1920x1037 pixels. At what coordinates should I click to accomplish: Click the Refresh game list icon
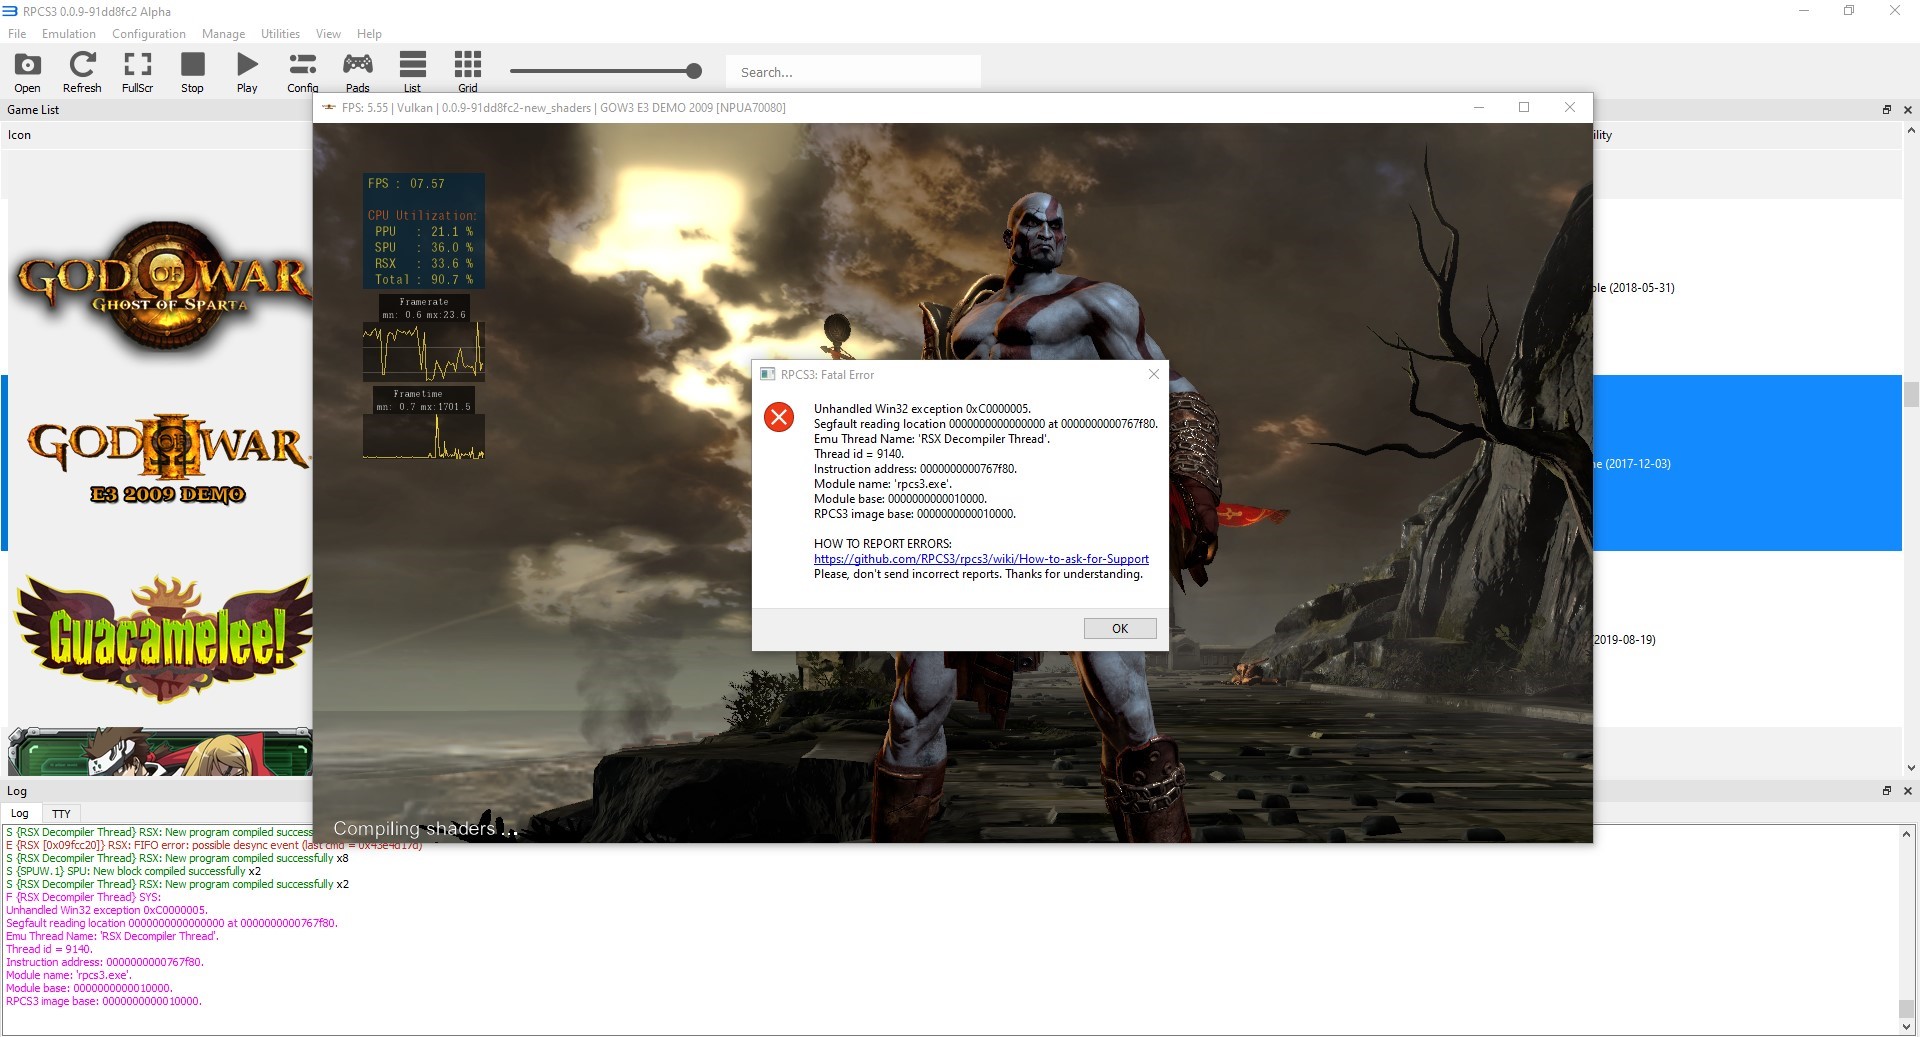click(82, 72)
